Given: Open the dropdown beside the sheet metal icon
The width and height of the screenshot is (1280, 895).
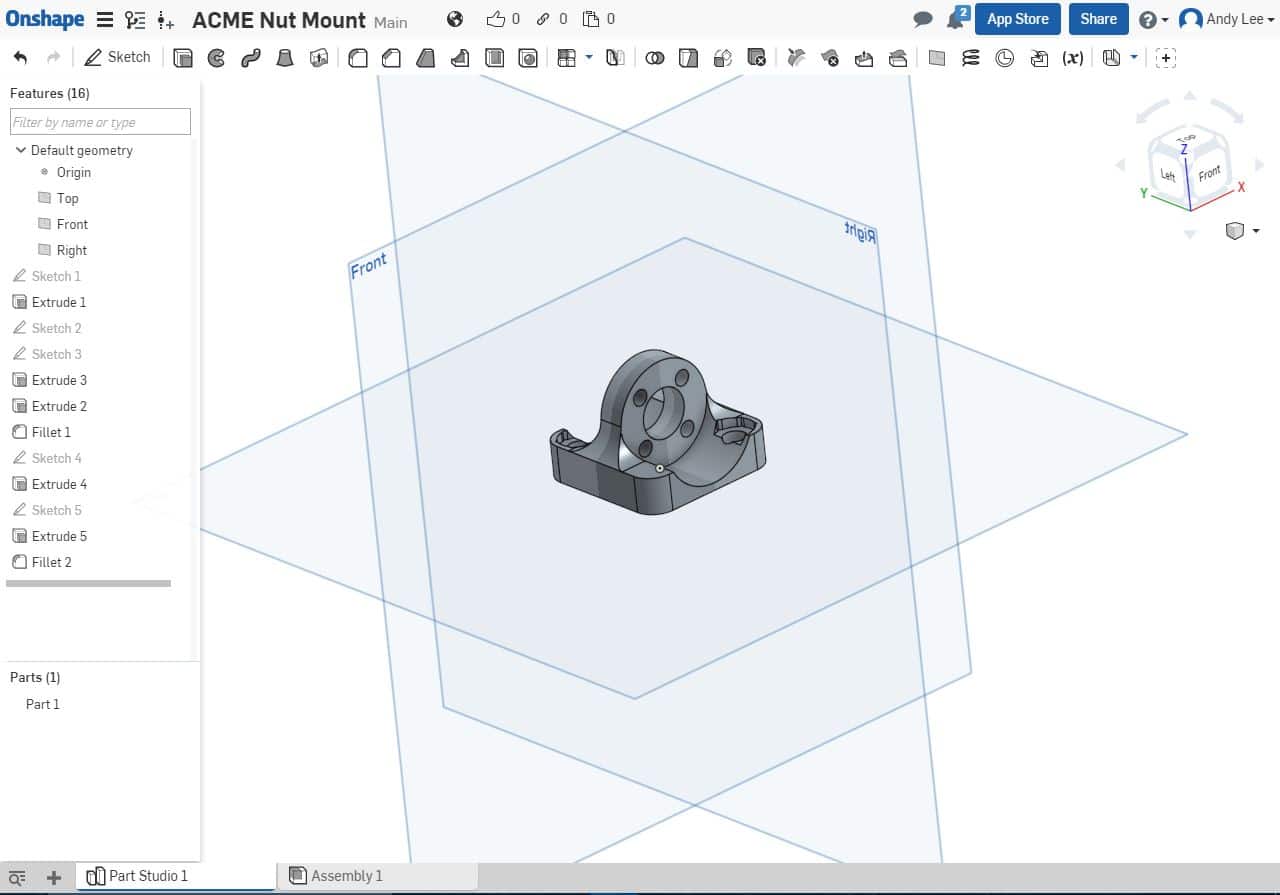Looking at the screenshot, I should click(1133, 57).
